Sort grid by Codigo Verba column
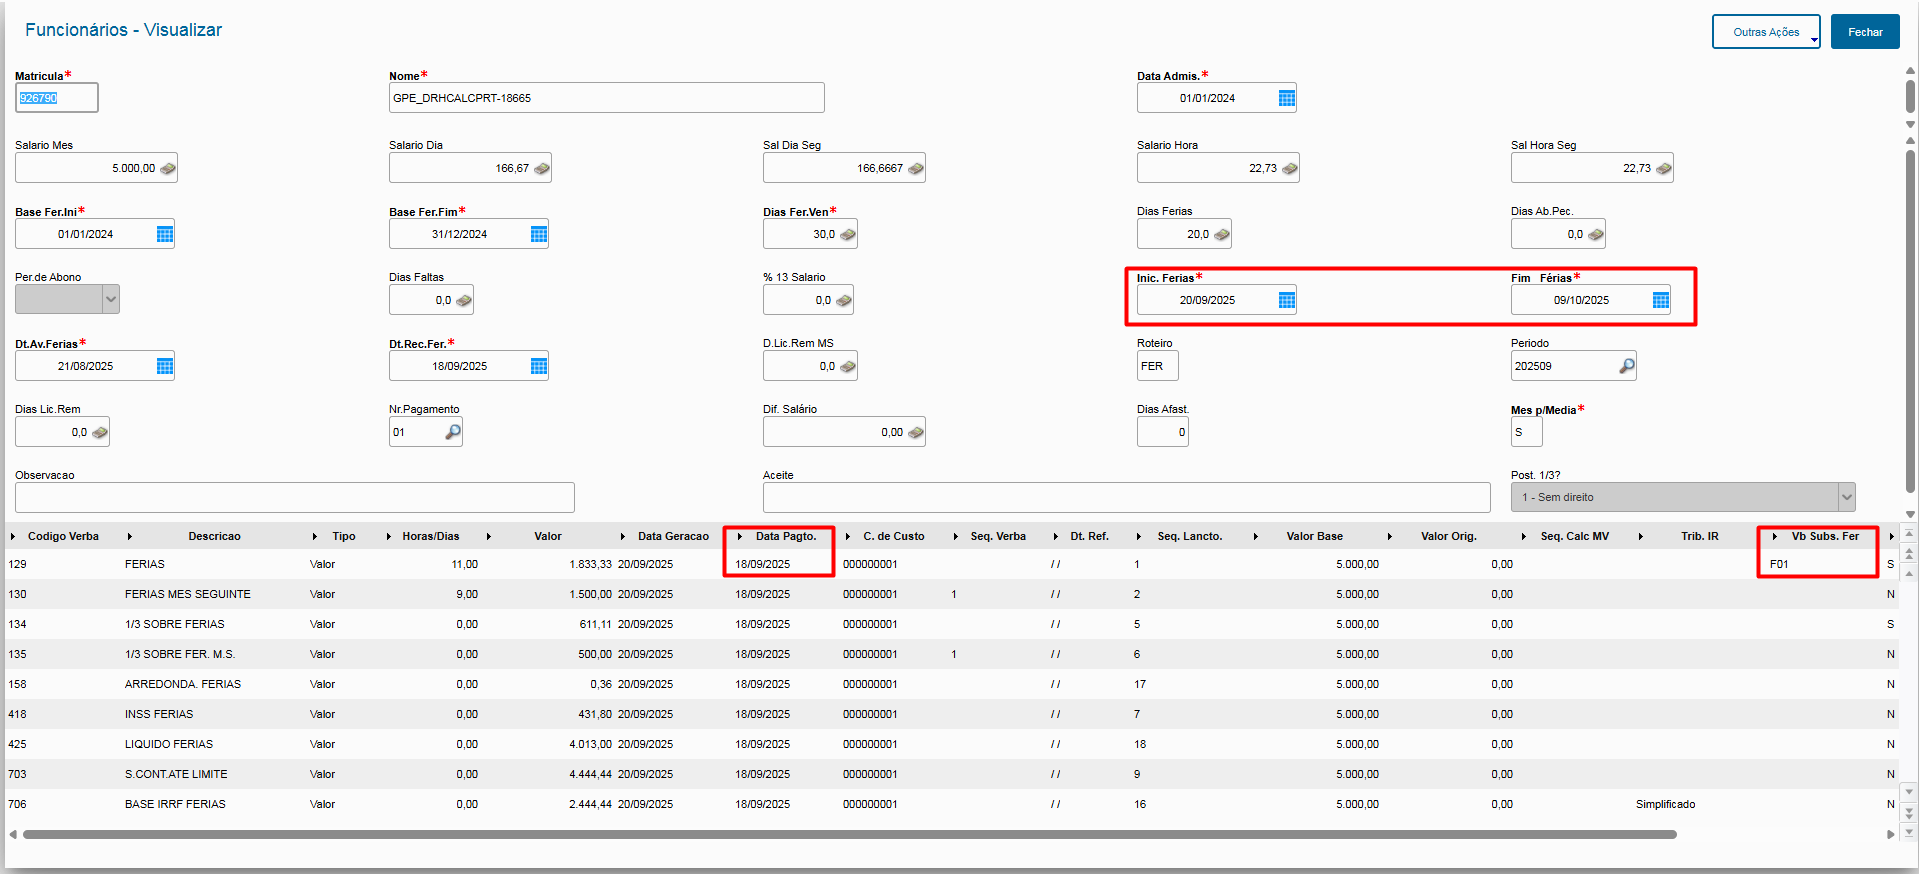The height and width of the screenshot is (874, 1919). pos(63,536)
